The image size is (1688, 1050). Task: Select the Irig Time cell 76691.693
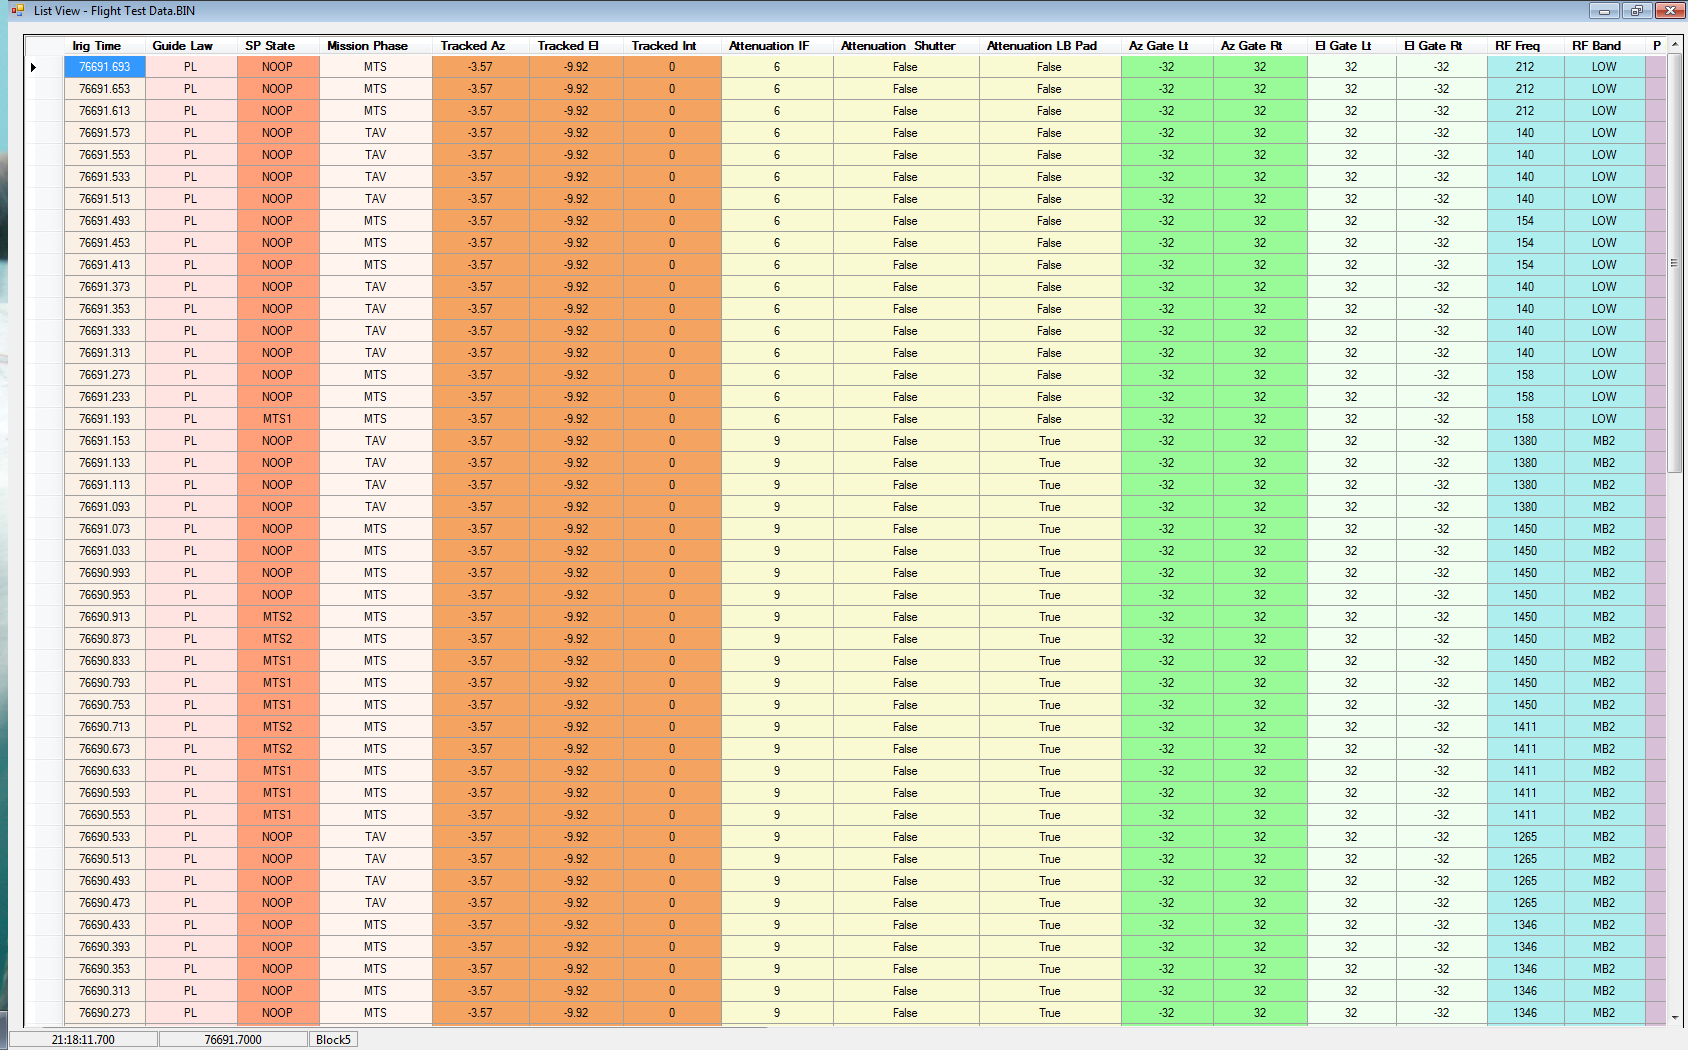click(x=105, y=67)
